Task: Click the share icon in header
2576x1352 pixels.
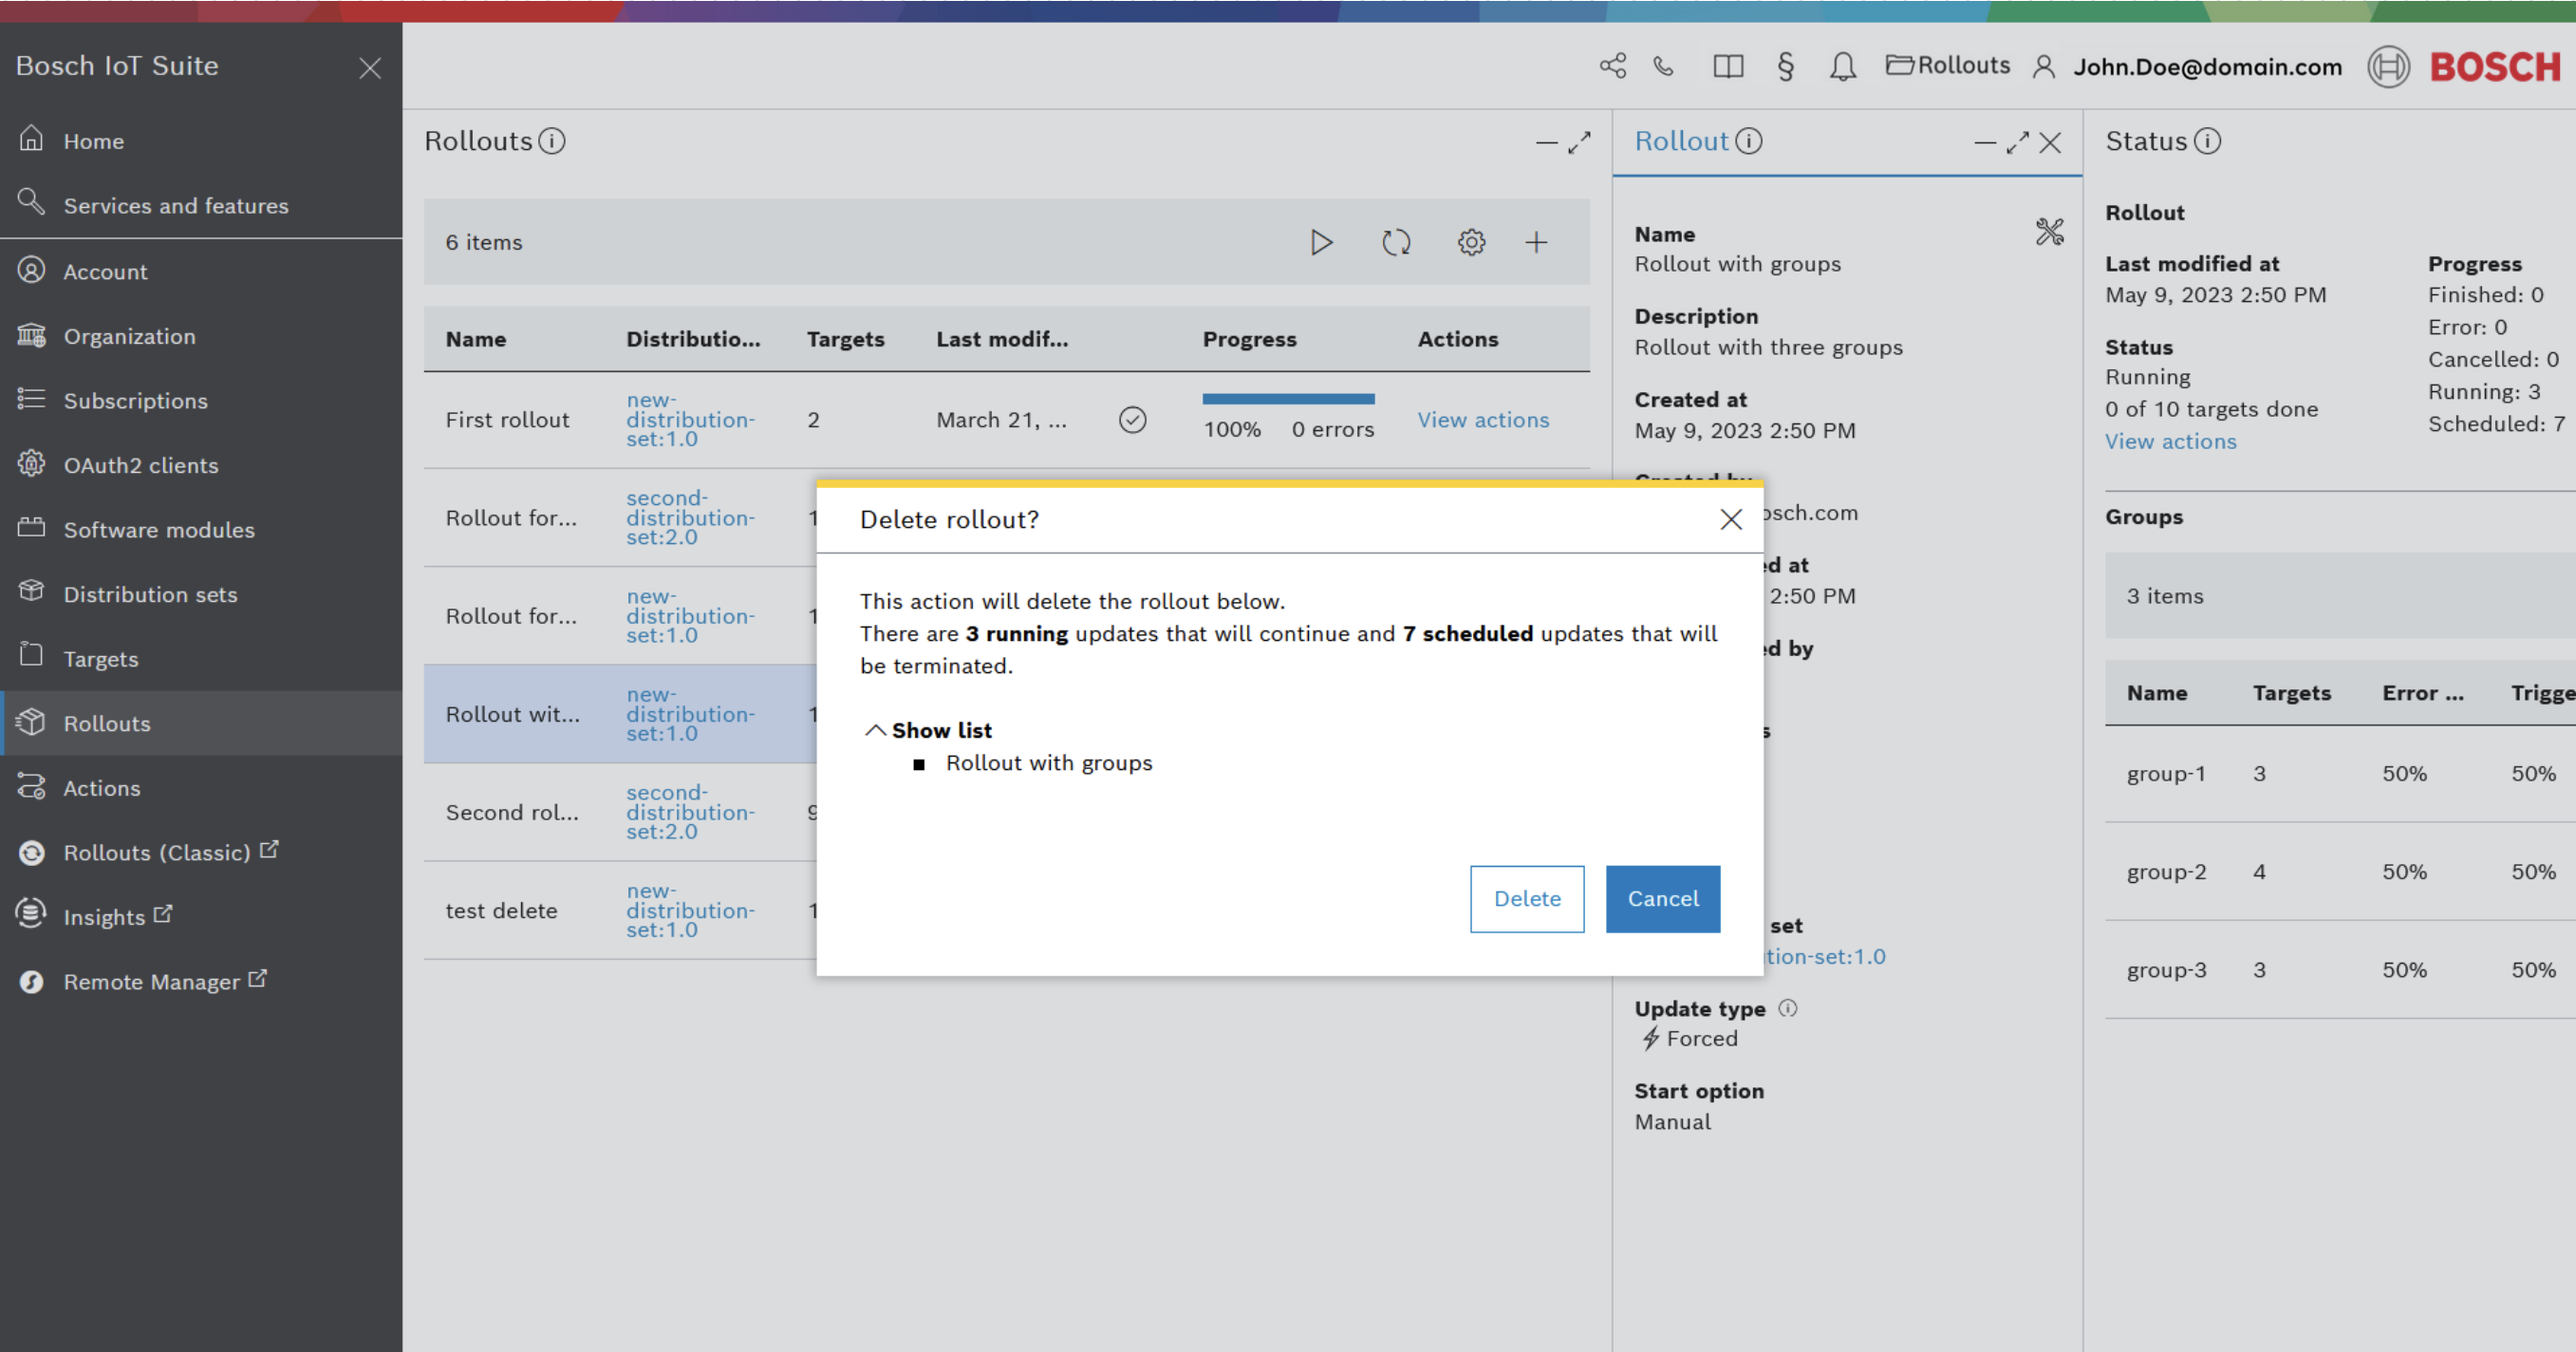Action: (x=1612, y=66)
